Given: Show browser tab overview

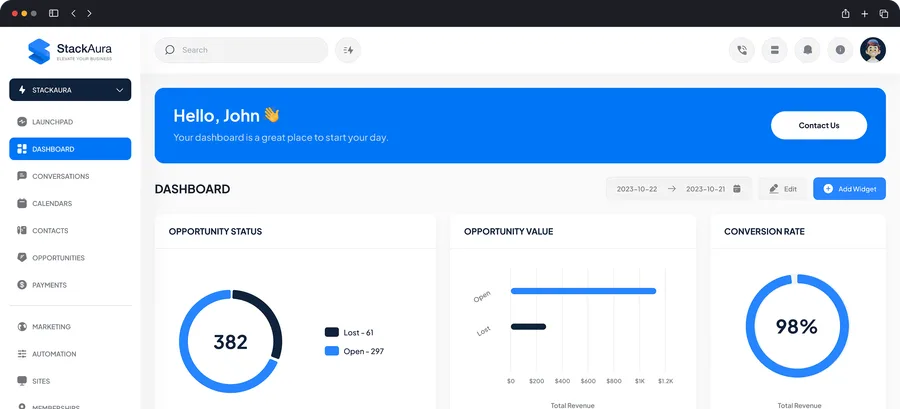Looking at the screenshot, I should pos(884,14).
